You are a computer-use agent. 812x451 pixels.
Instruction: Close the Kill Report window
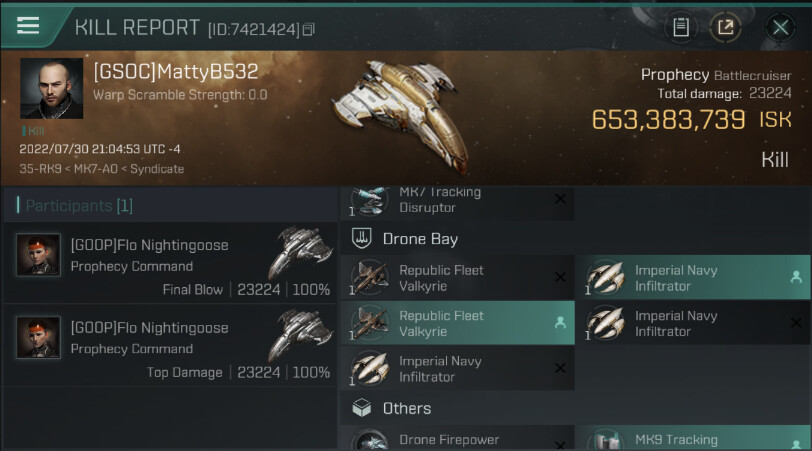click(781, 27)
